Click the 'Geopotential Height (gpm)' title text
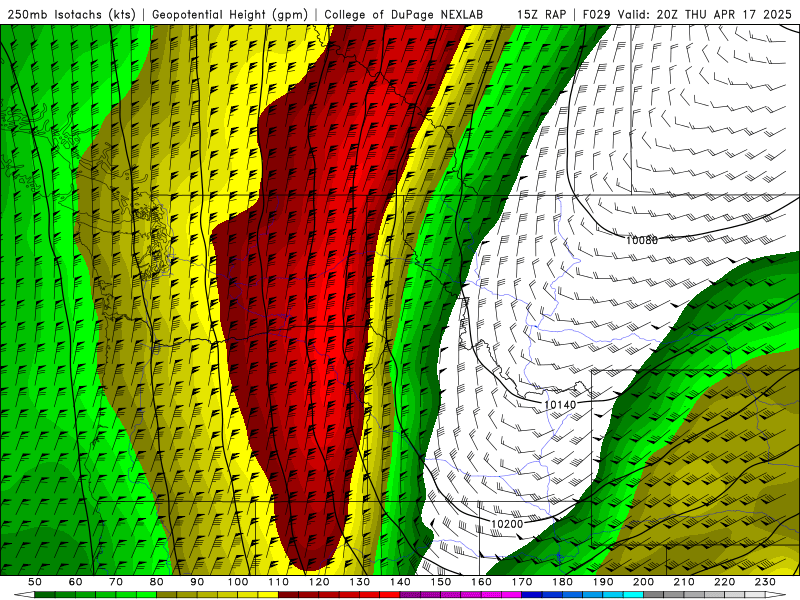The image size is (800, 600). pos(230,14)
